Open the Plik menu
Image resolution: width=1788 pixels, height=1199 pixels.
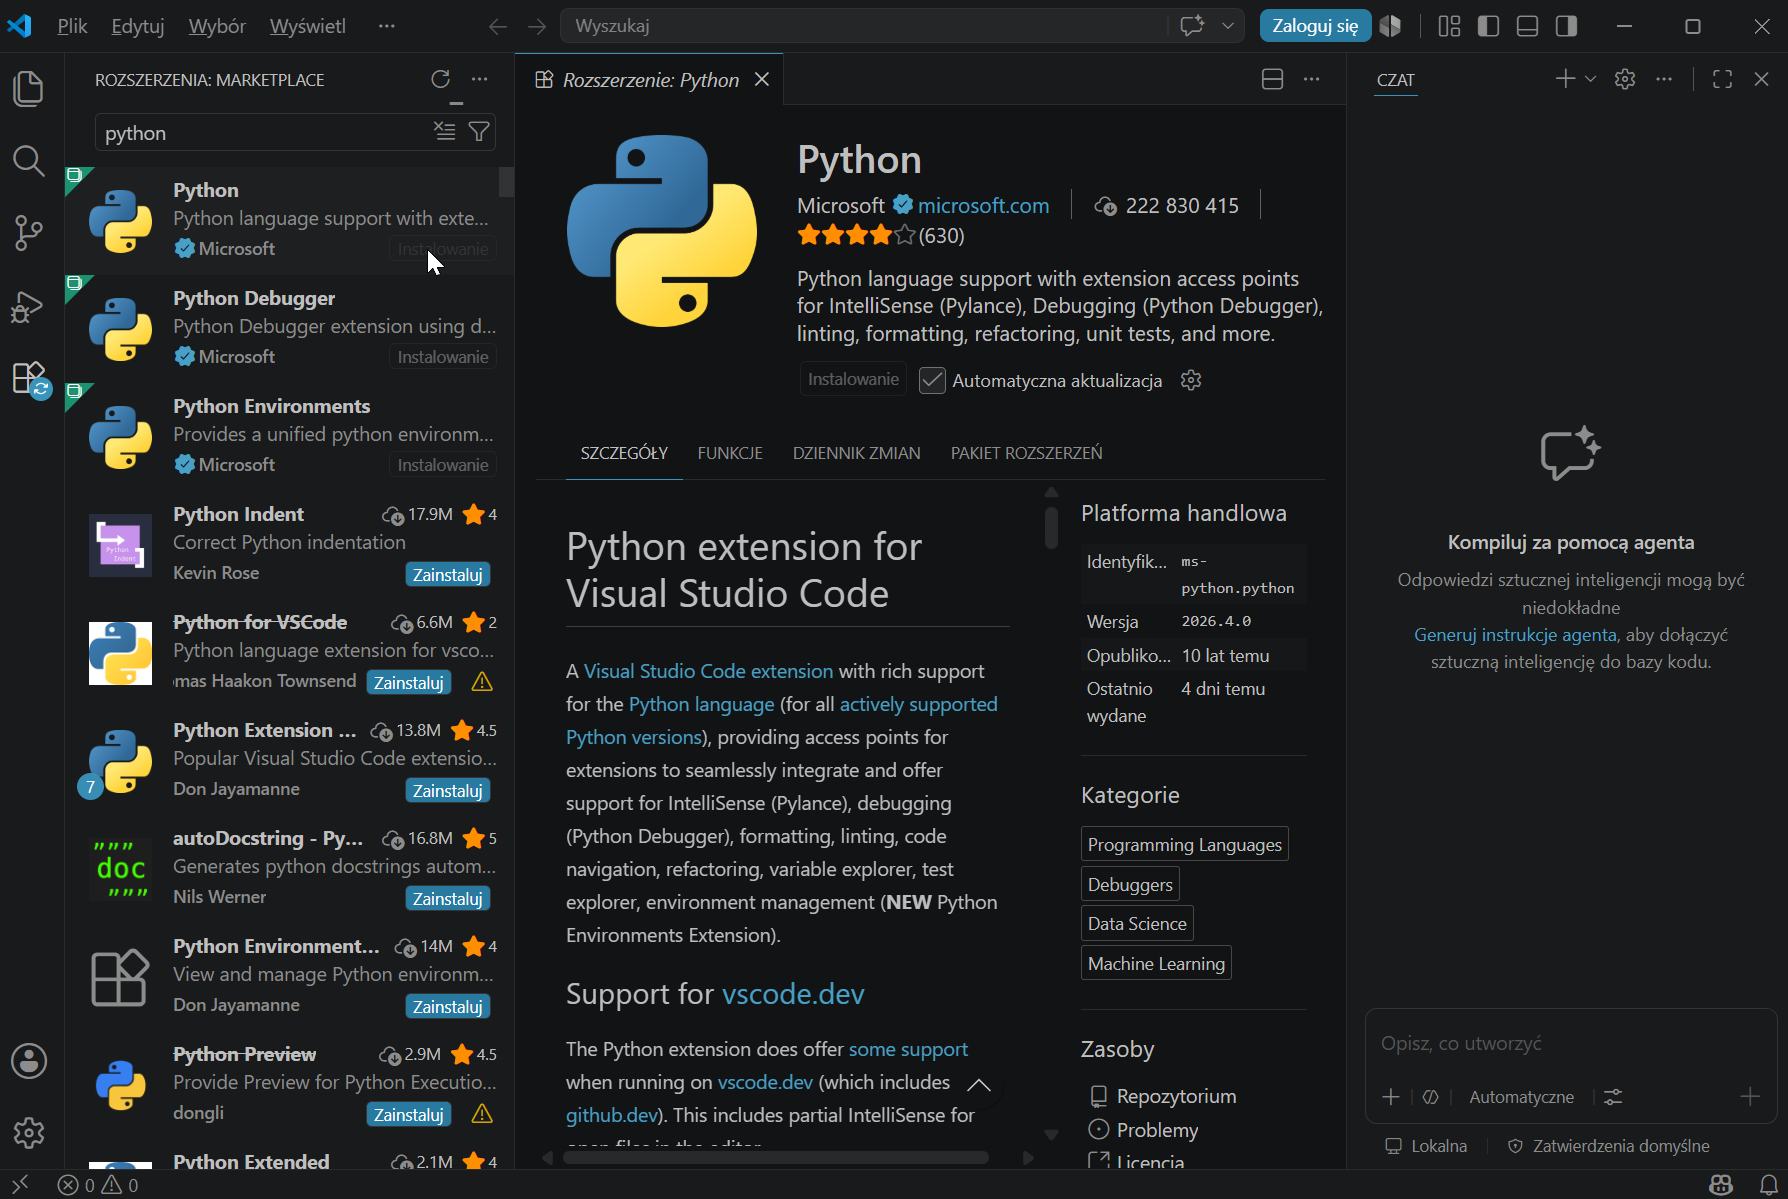[72, 26]
